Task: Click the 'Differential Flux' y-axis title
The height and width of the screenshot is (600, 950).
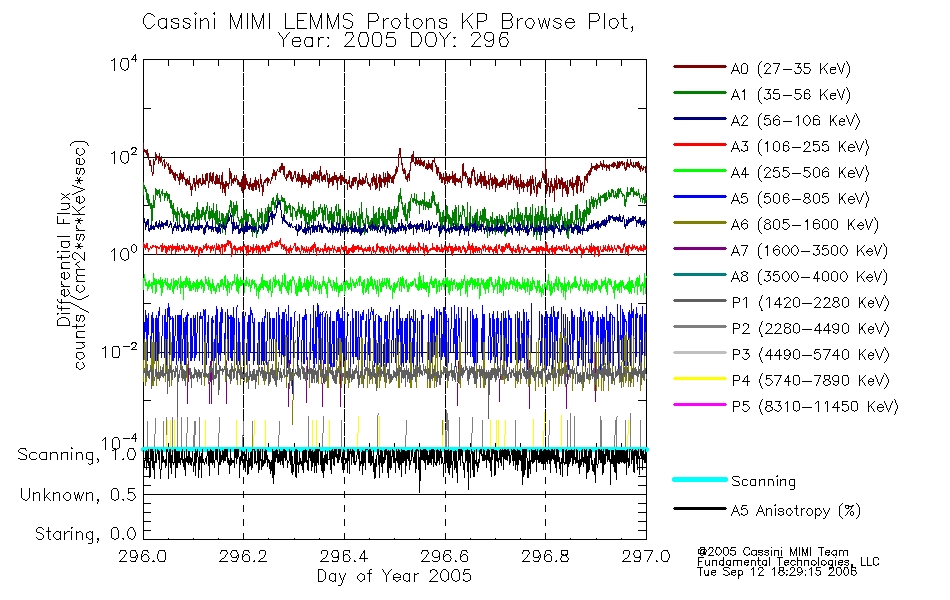Action: point(64,261)
